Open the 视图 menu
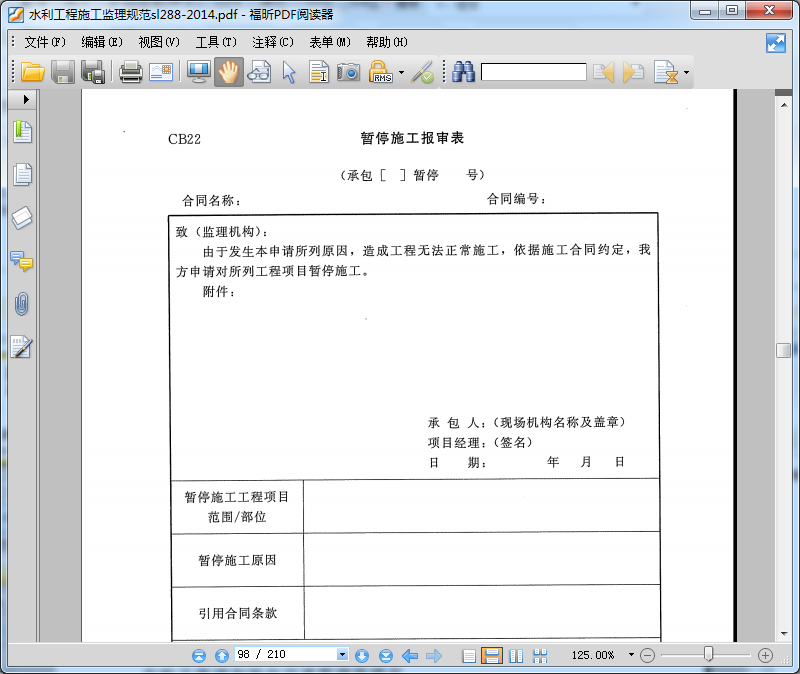 156,42
